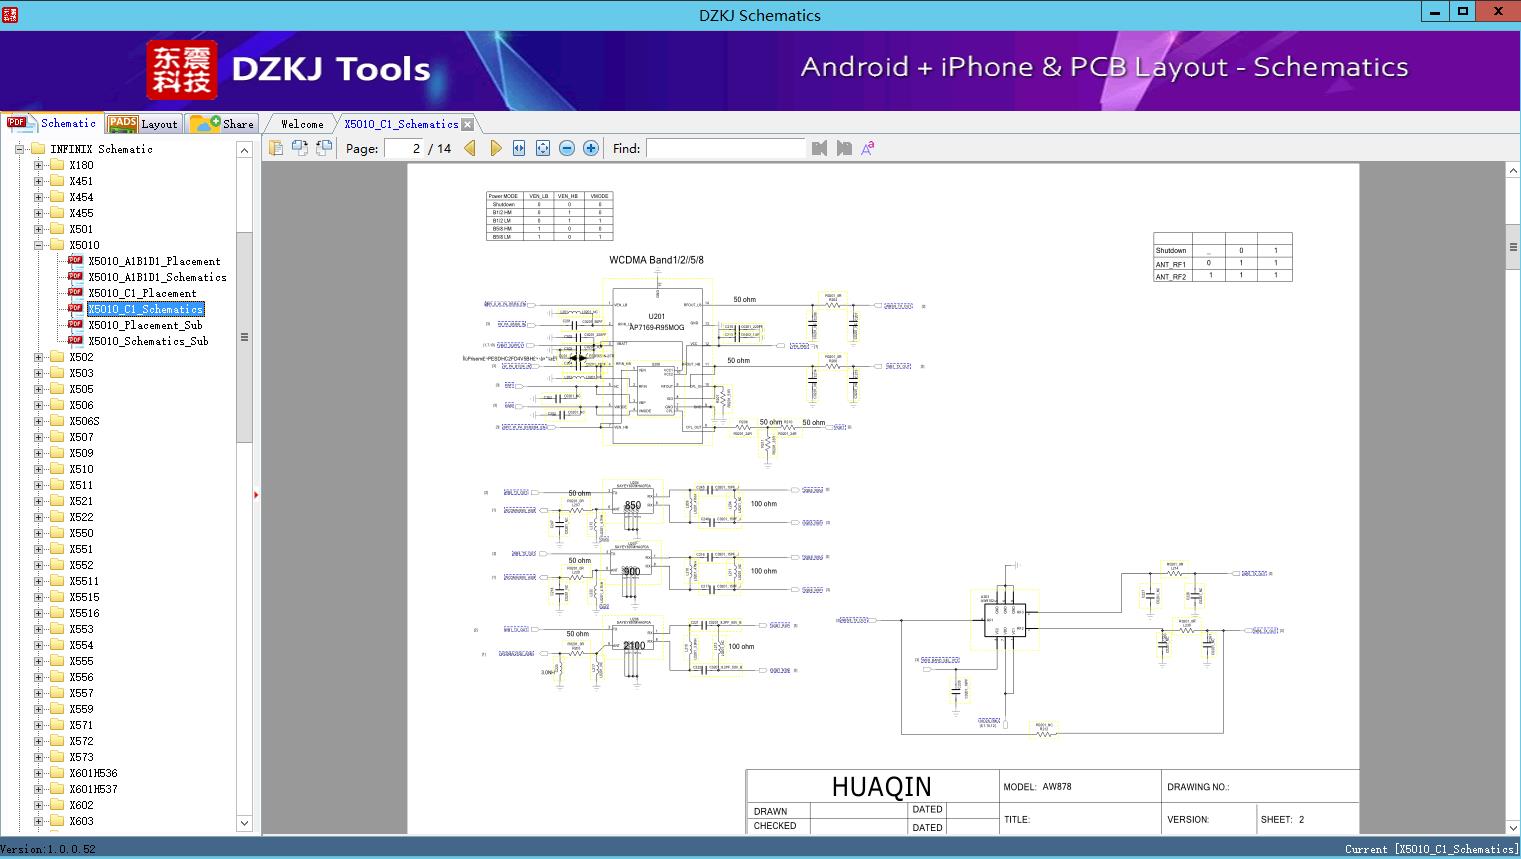Click the Find text input field

click(725, 148)
